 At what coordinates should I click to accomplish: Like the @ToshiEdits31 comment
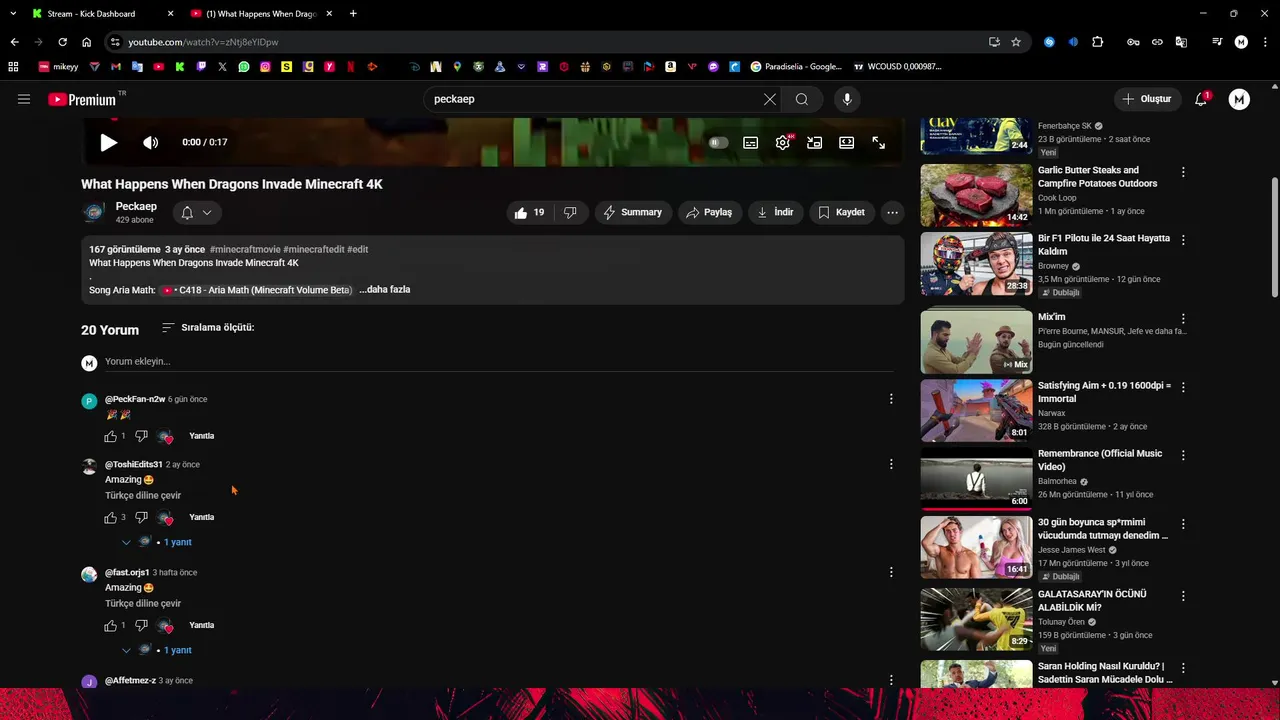[111, 517]
